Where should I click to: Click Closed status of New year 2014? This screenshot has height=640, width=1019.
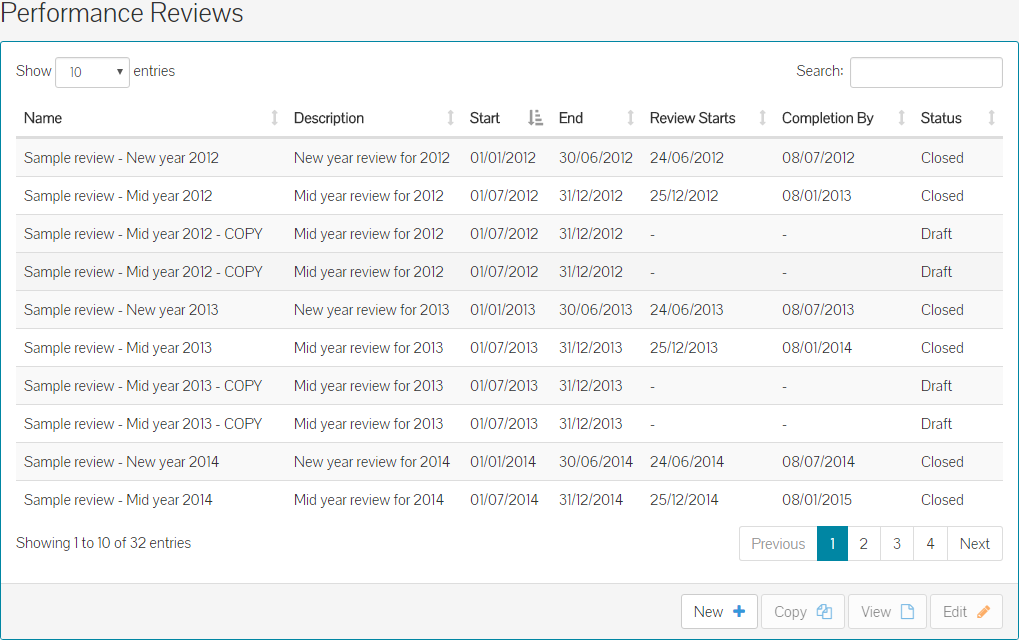coord(942,462)
